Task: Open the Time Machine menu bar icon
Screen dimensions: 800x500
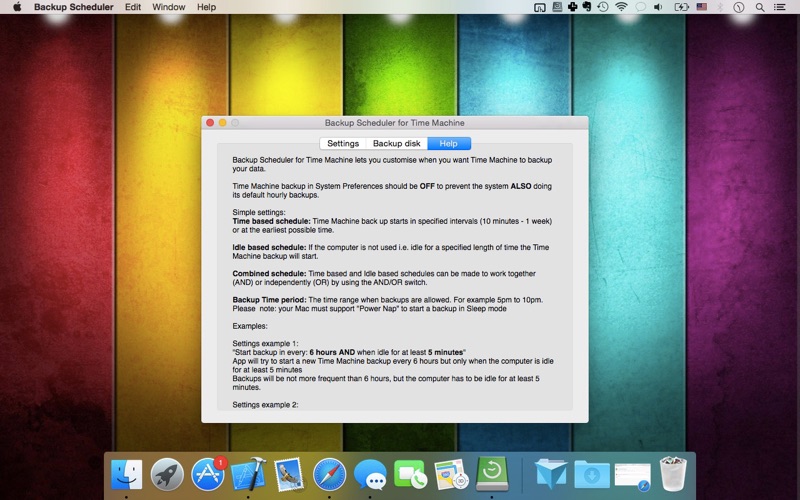Action: click(x=603, y=7)
